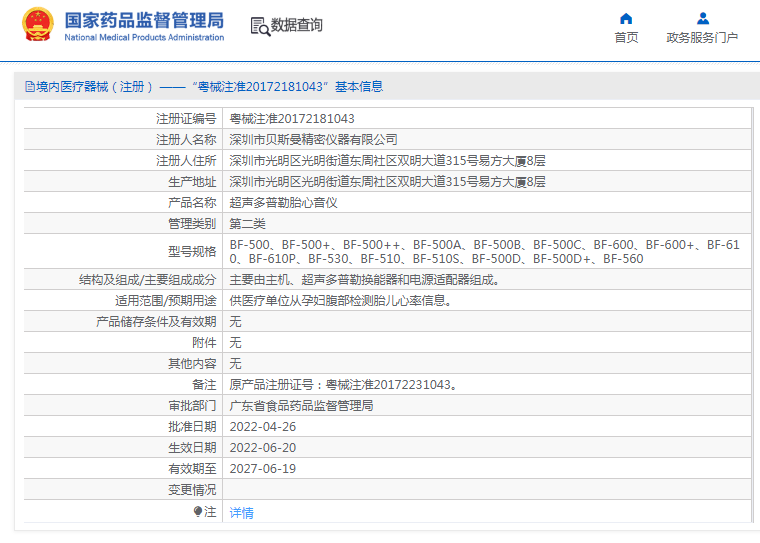Go to 首页 home link

pyautogui.click(x=626, y=37)
